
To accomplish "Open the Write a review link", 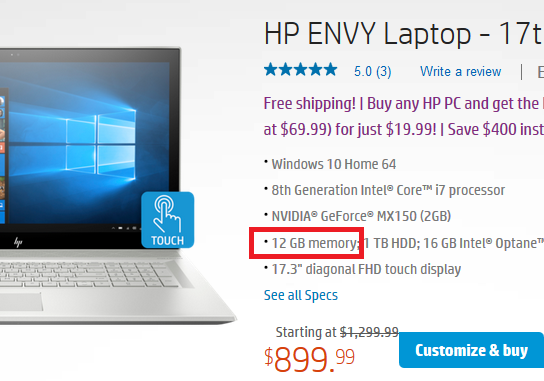I will 460,71.
